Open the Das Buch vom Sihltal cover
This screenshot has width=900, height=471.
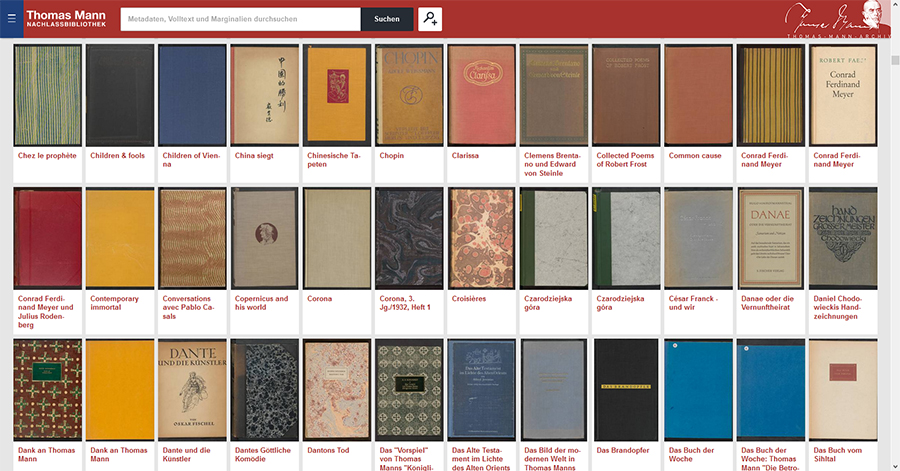[x=843, y=390]
